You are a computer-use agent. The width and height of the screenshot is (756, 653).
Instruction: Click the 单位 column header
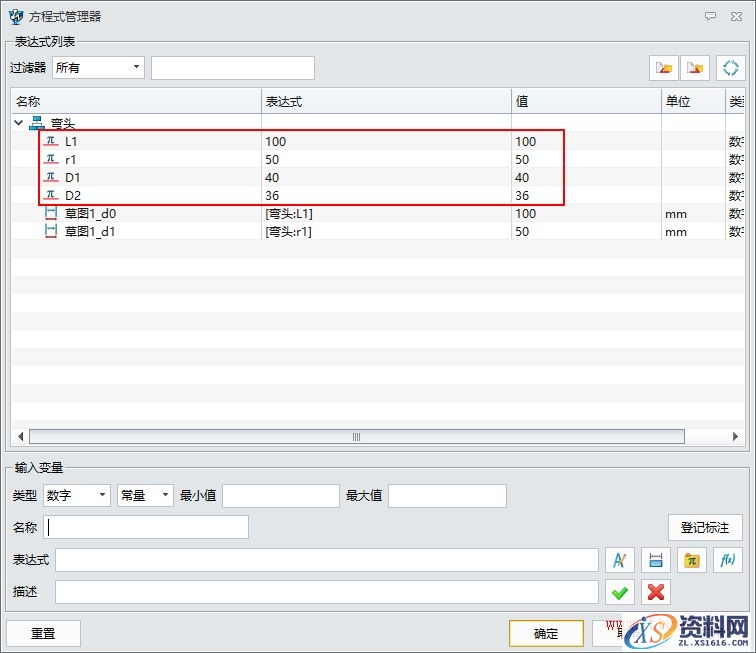point(693,102)
